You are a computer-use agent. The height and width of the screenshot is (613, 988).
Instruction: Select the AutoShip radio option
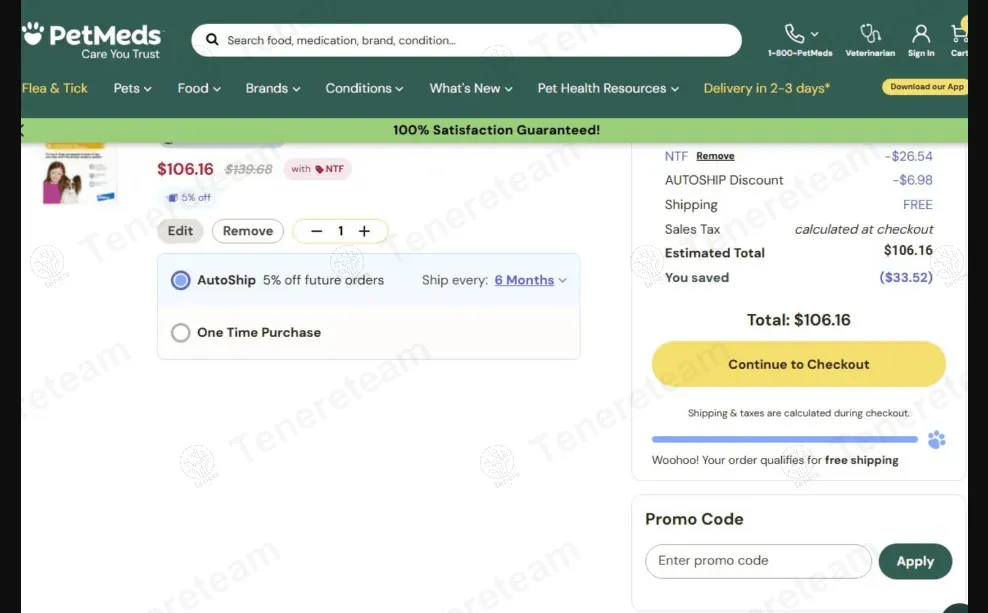[x=181, y=280]
